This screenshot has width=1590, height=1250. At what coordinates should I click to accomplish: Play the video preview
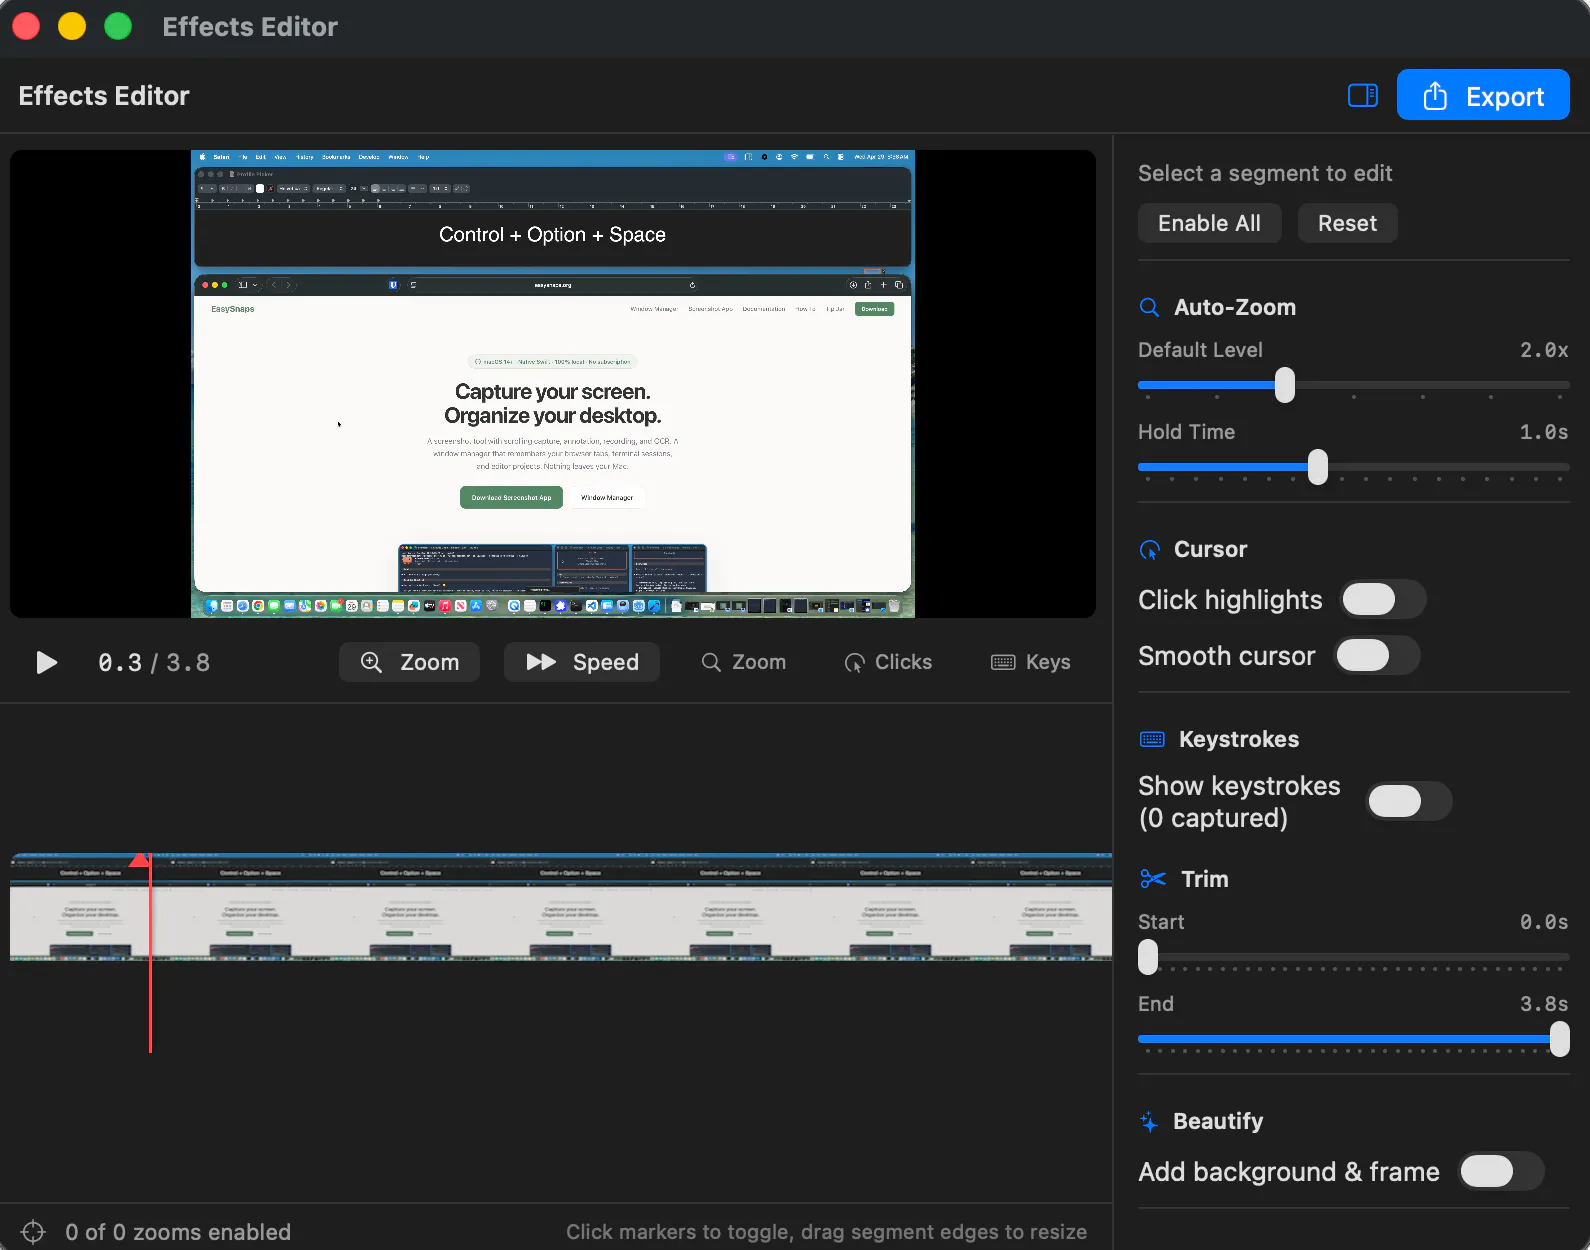tap(46, 663)
